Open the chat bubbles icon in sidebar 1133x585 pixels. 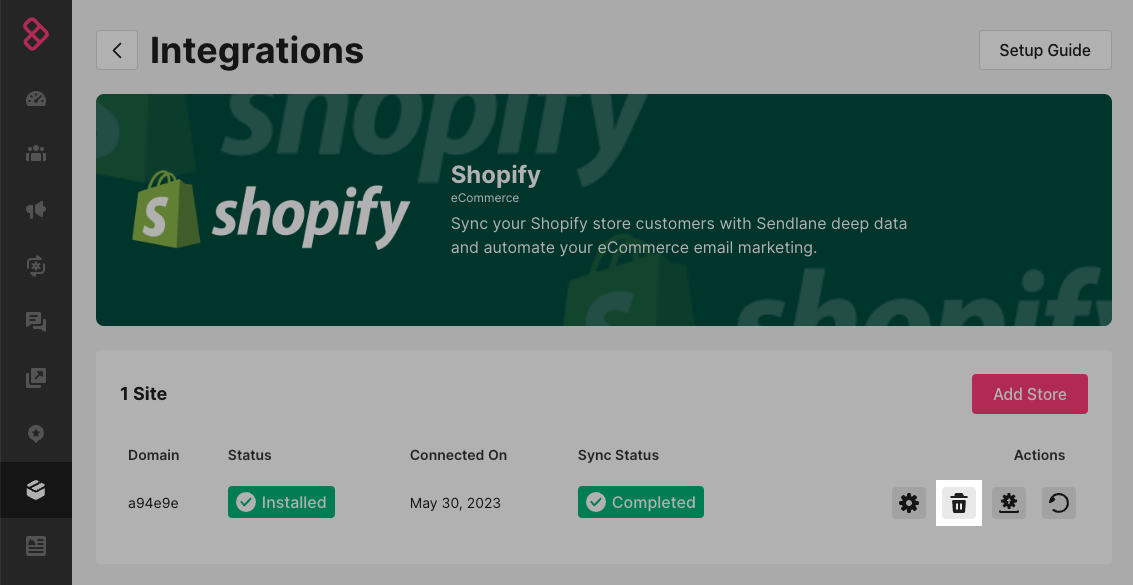[x=36, y=322]
